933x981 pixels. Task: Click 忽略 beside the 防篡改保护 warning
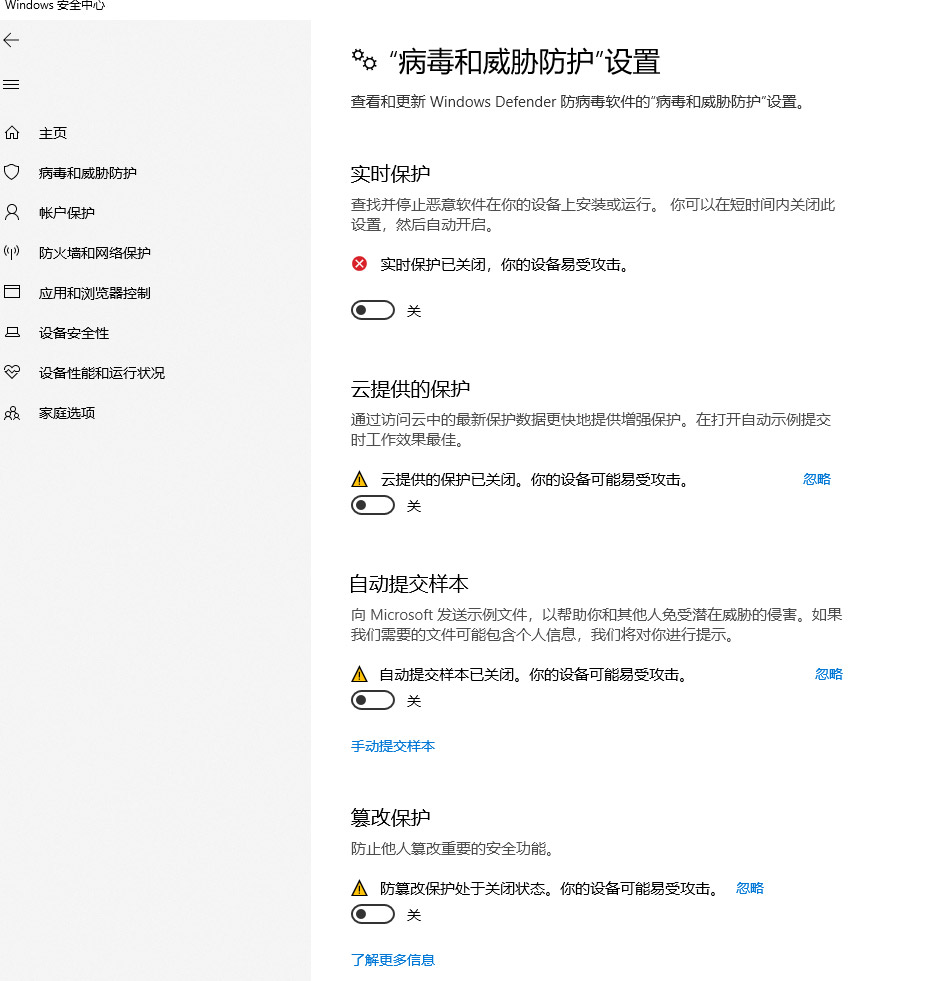point(749,888)
